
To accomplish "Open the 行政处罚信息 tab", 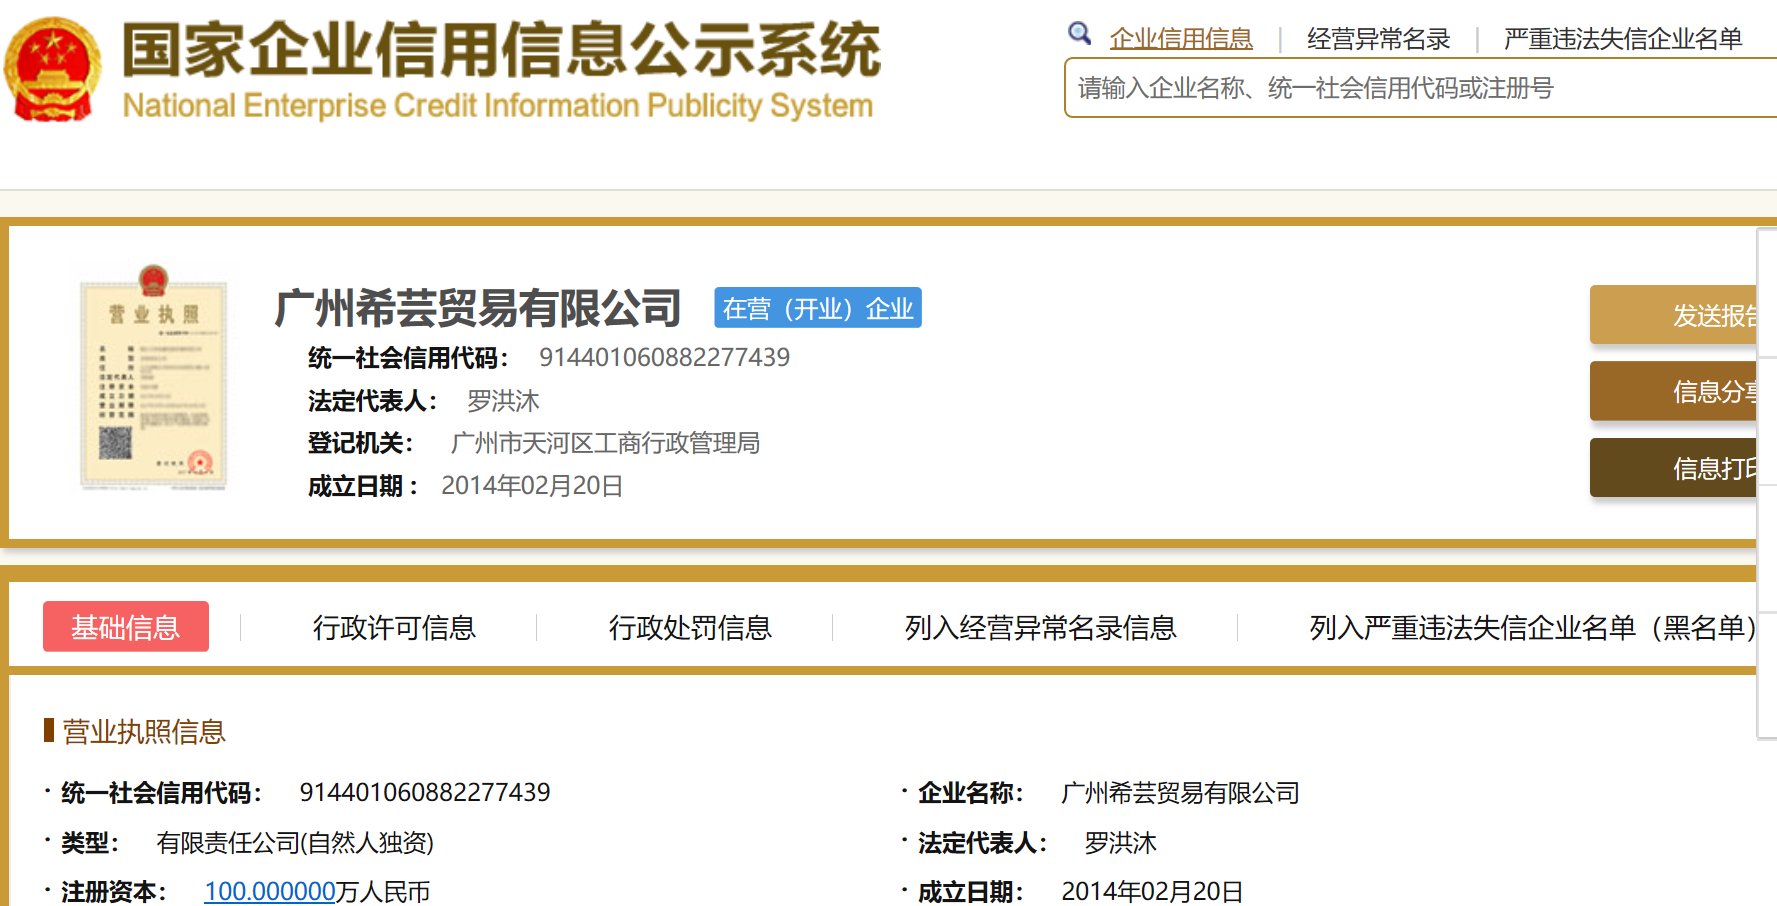I will click(x=690, y=627).
